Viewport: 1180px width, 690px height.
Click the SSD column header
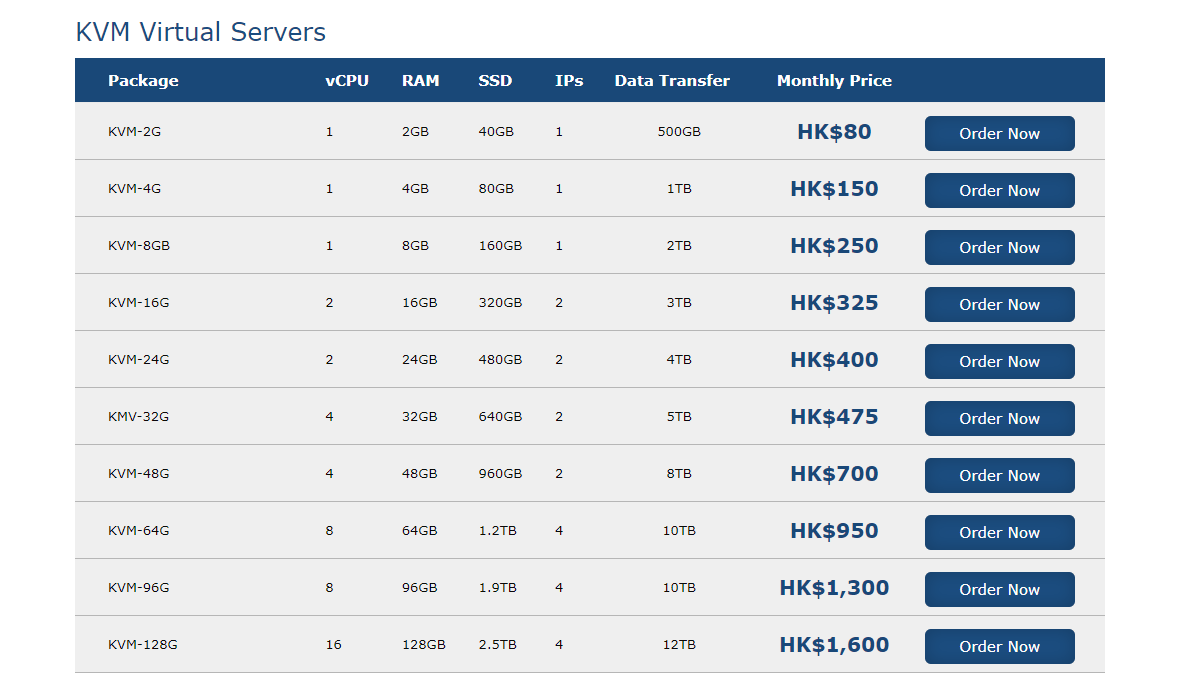coord(495,81)
